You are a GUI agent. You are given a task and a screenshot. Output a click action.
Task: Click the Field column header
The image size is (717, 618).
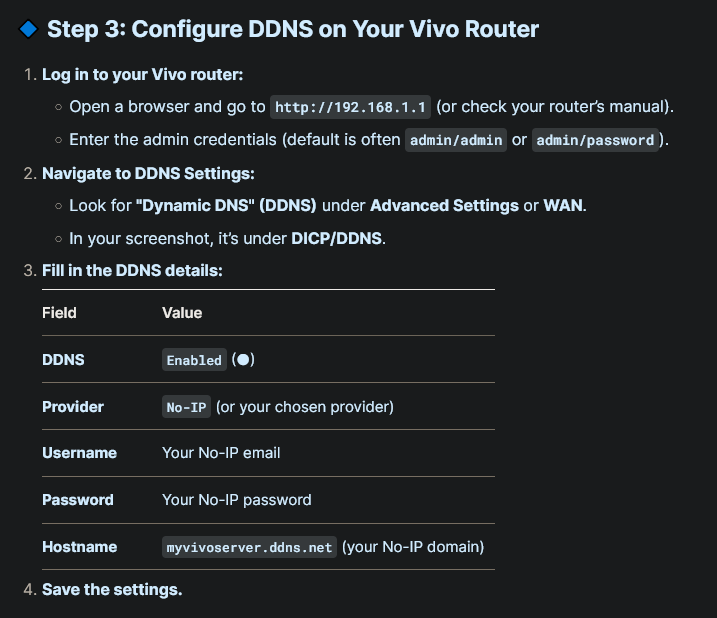tap(59, 313)
